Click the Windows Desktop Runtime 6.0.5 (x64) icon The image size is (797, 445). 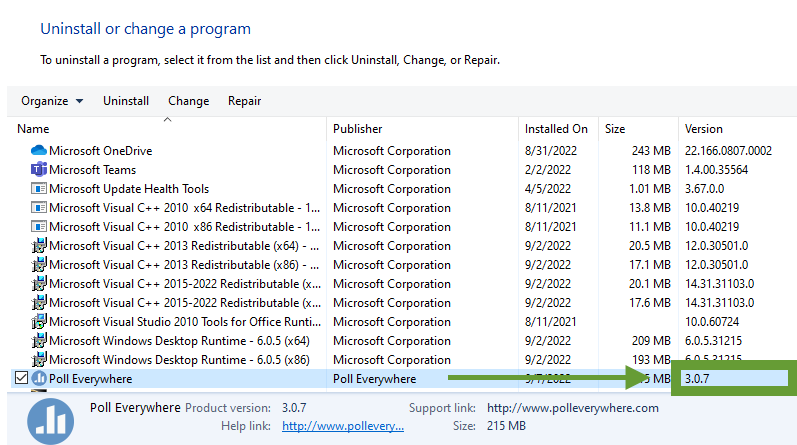click(x=39, y=341)
